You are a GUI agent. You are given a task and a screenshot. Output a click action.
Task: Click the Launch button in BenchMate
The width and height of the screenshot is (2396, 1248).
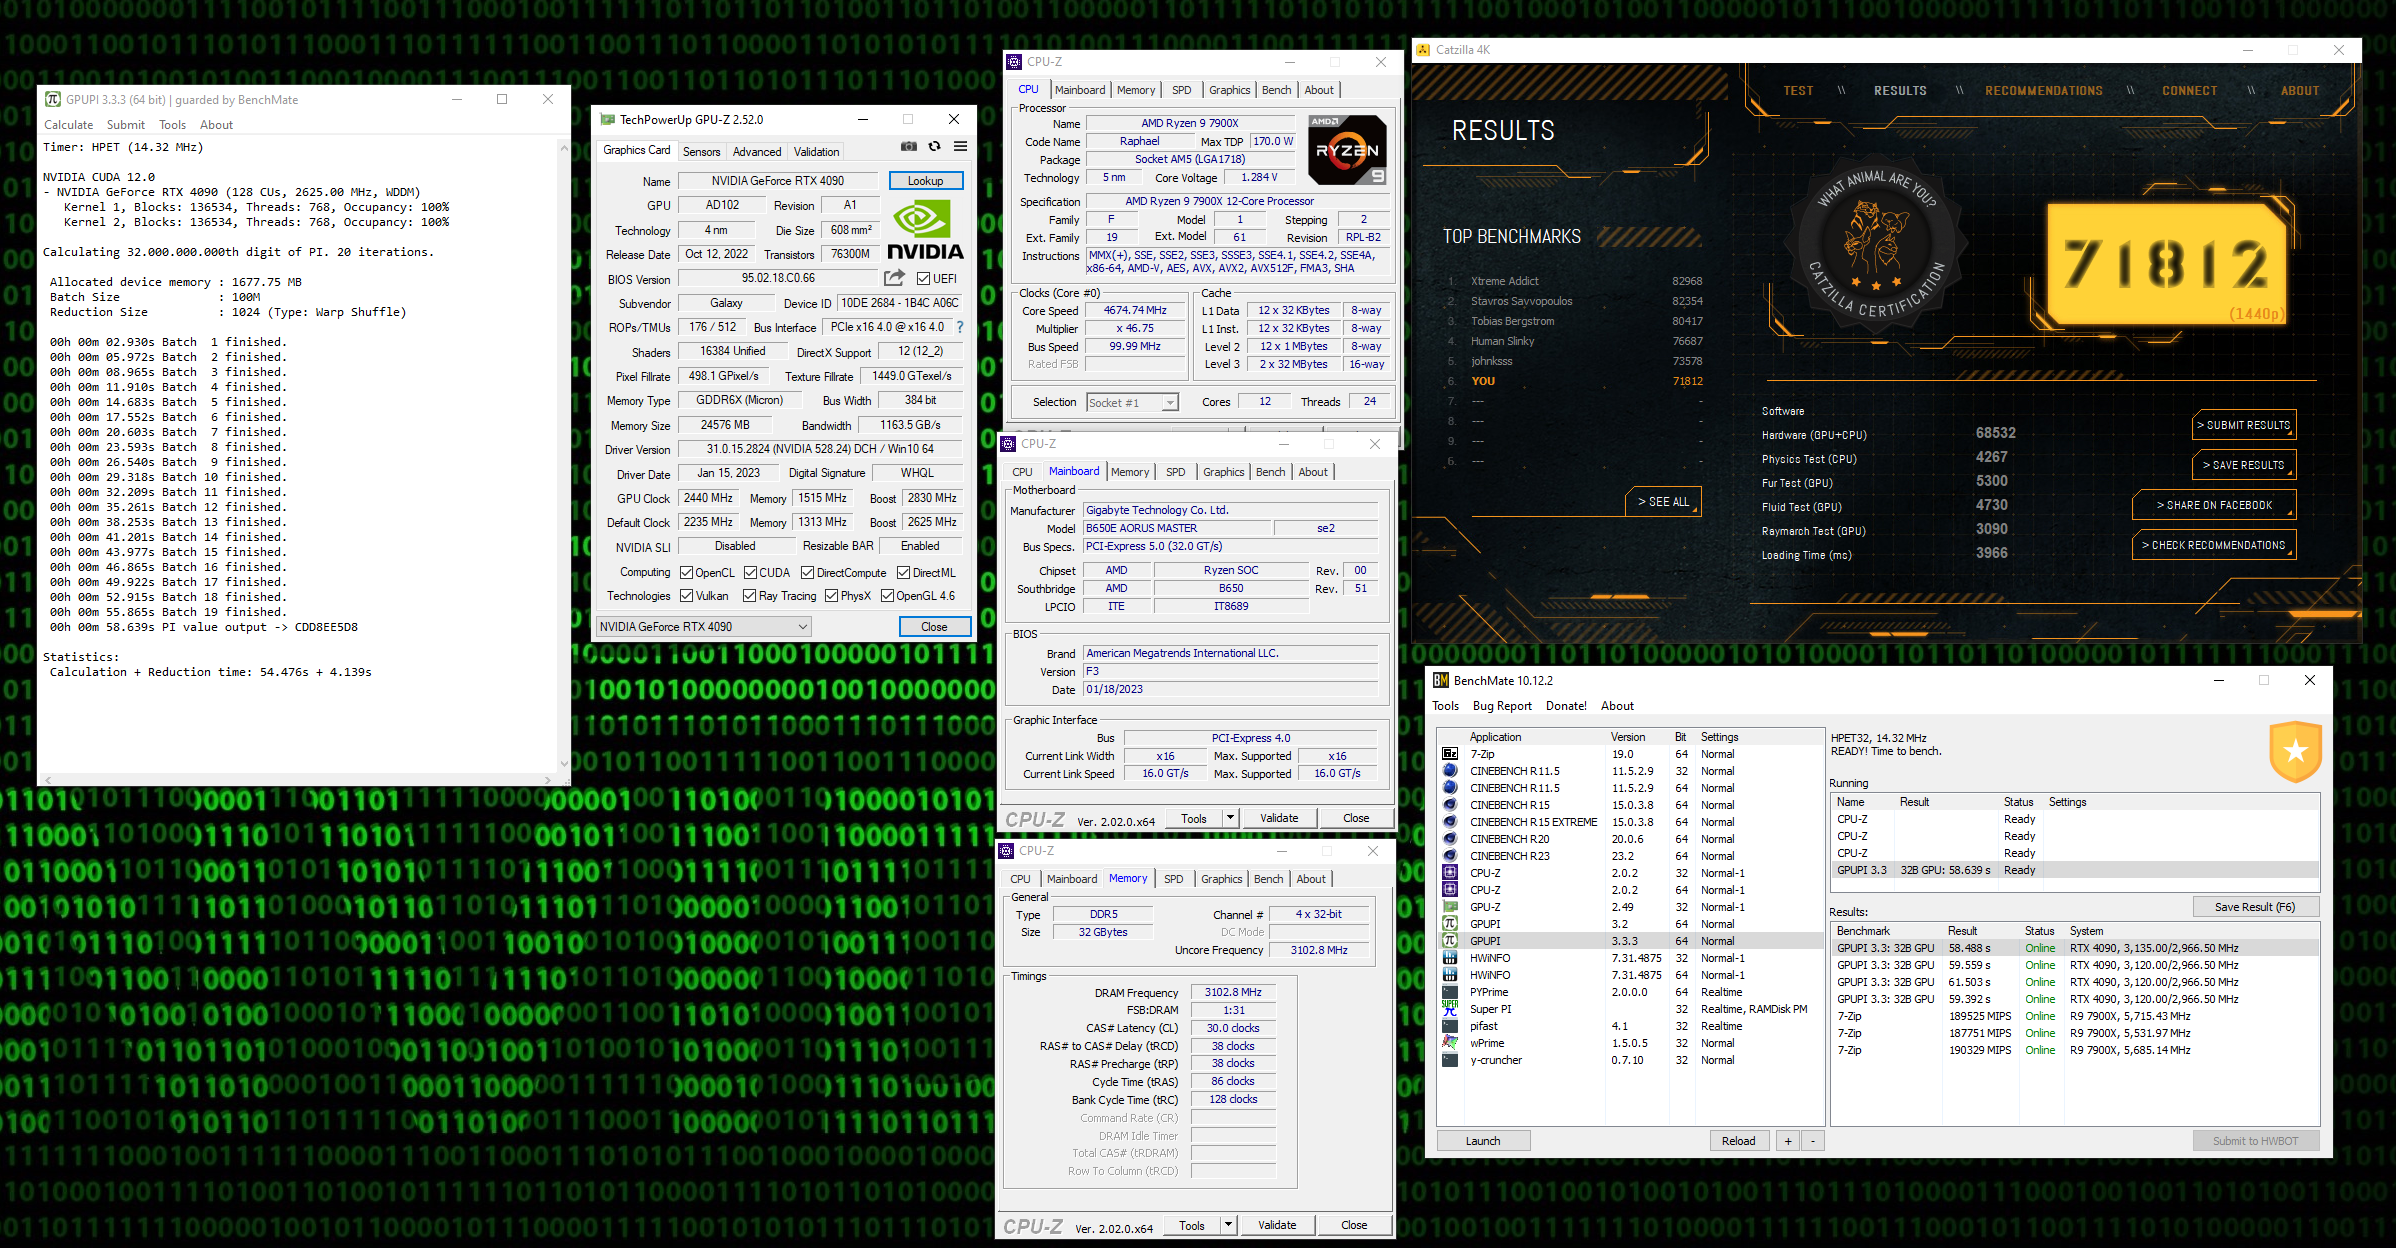[1483, 1141]
